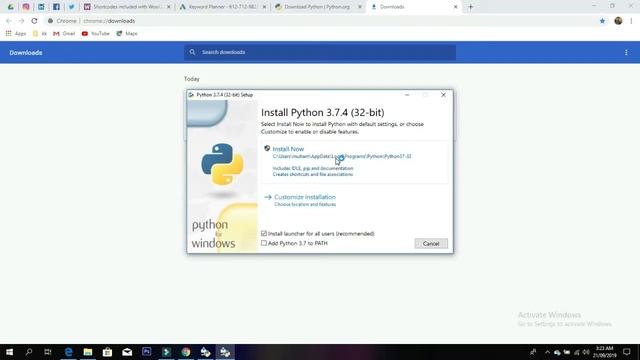This screenshot has width=640, height=360.
Task: Click the Cancel button in setup
Action: 431,243
